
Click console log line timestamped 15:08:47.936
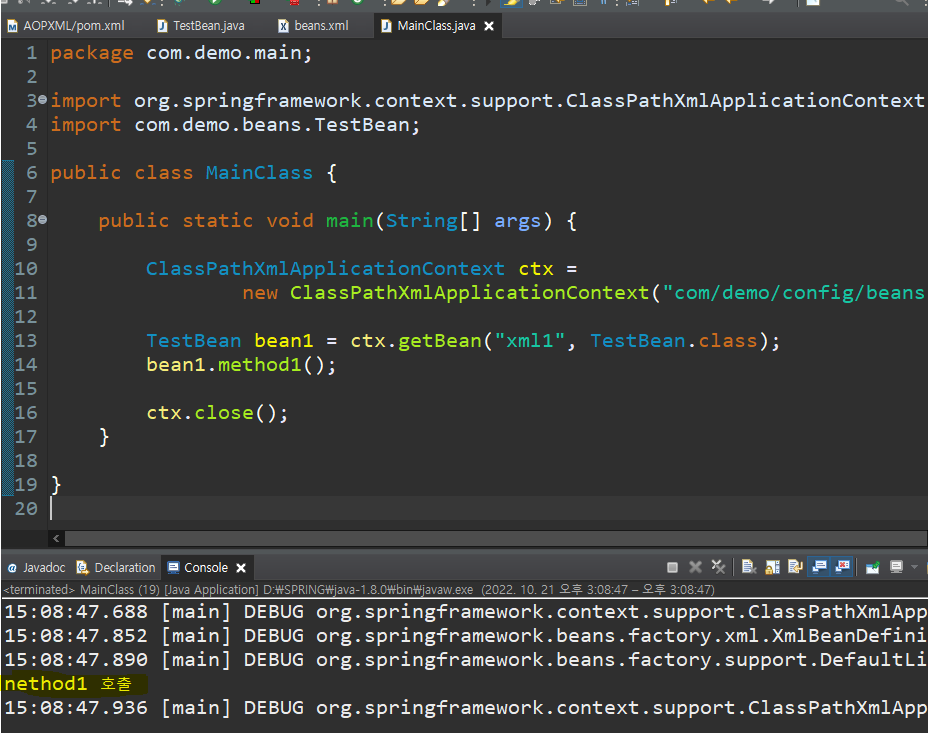465,708
